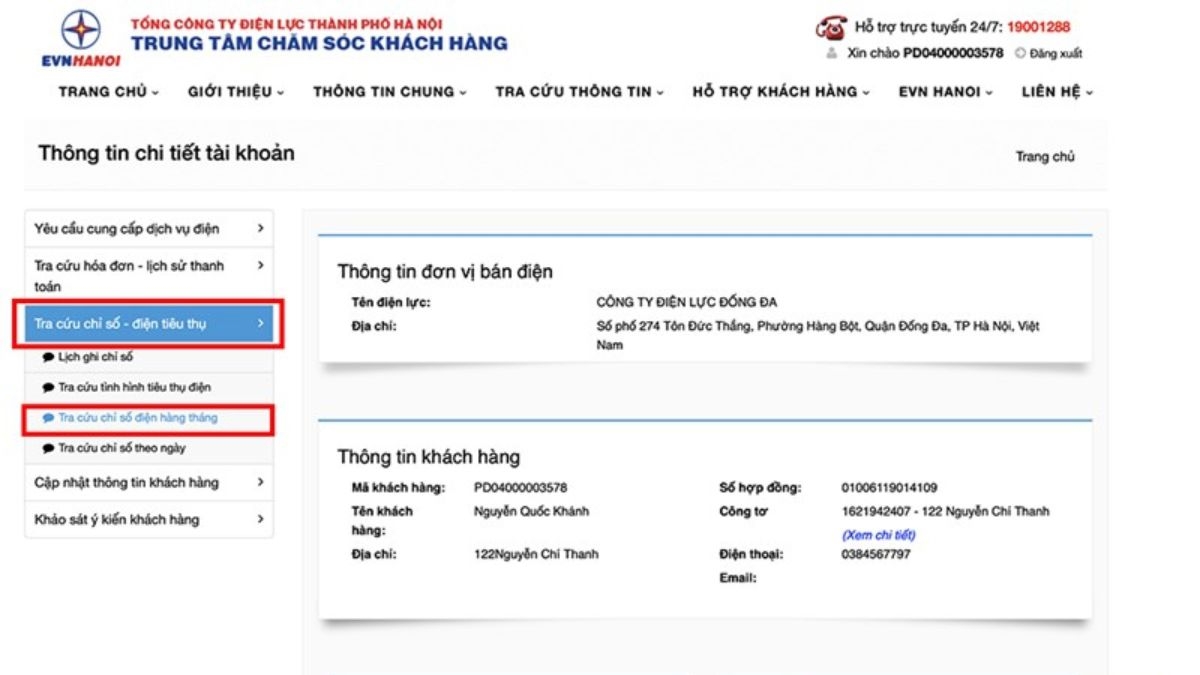Click the Xem chi tiết link
Viewport: 1200px width, 675px height.
pos(878,535)
